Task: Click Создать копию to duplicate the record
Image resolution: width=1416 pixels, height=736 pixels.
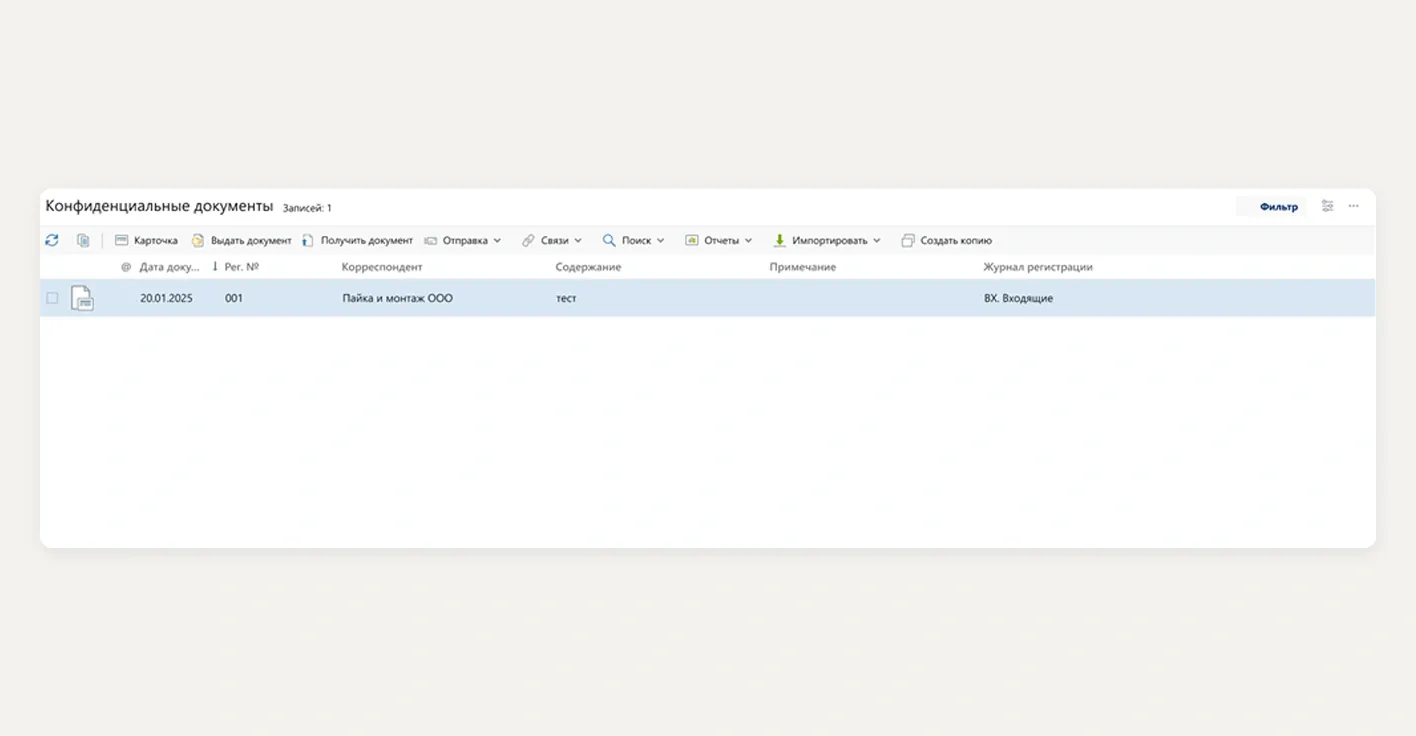Action: pos(946,240)
